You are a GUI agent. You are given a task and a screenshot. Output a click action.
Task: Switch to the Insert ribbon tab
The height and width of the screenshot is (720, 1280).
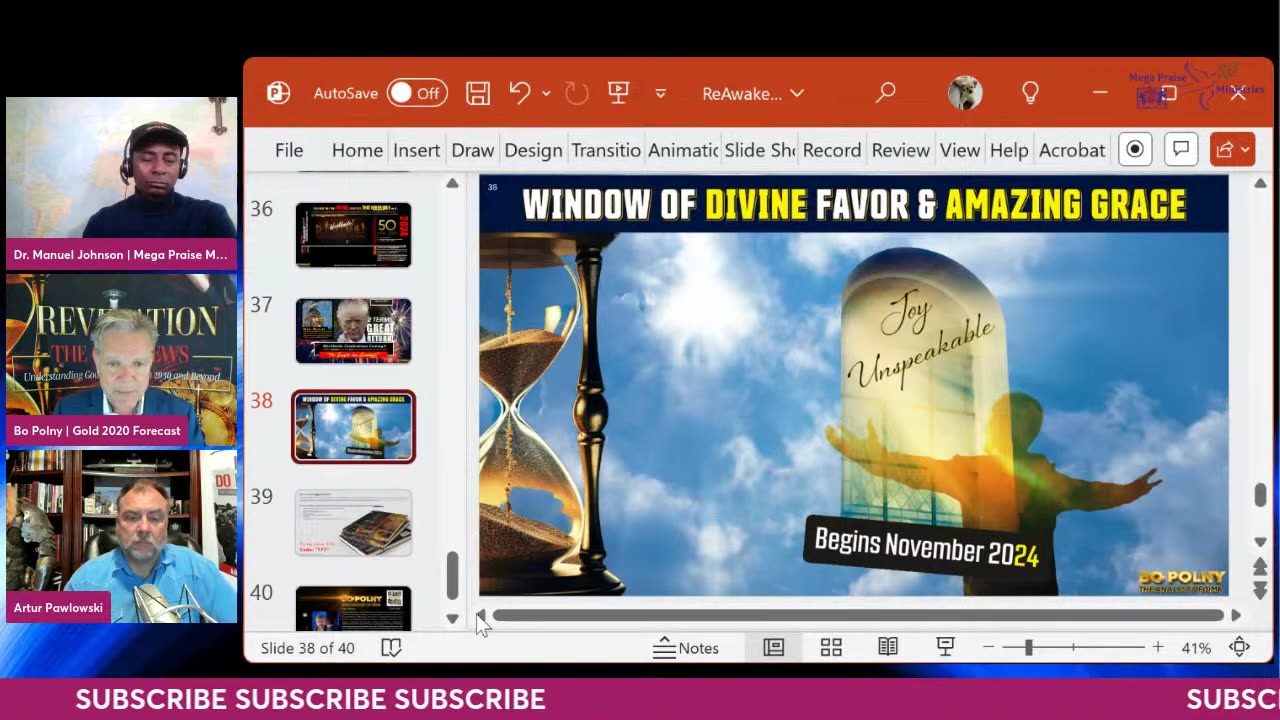coord(416,150)
